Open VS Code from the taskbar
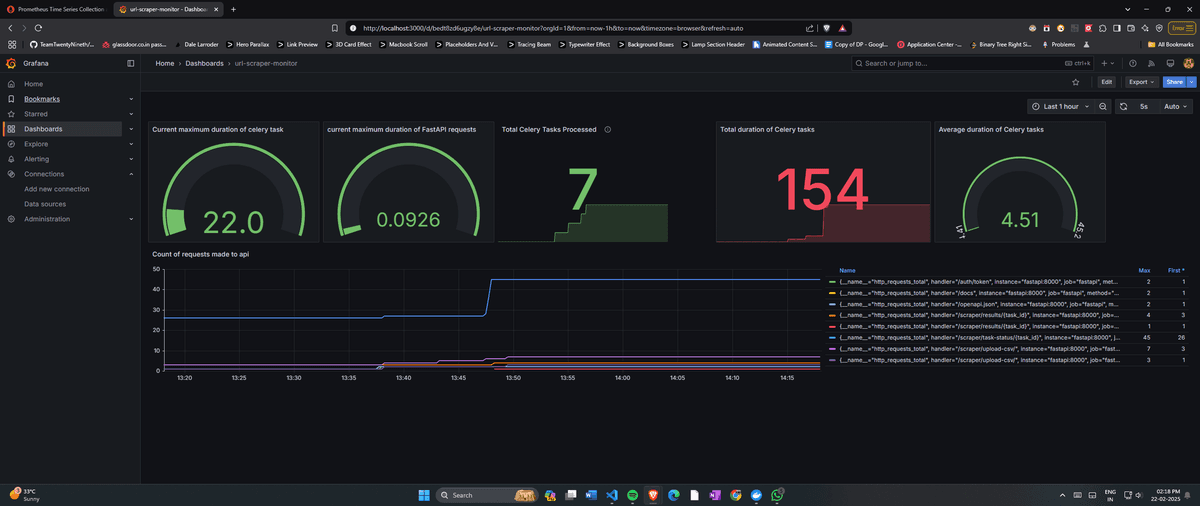1200x506 pixels. tap(611, 495)
